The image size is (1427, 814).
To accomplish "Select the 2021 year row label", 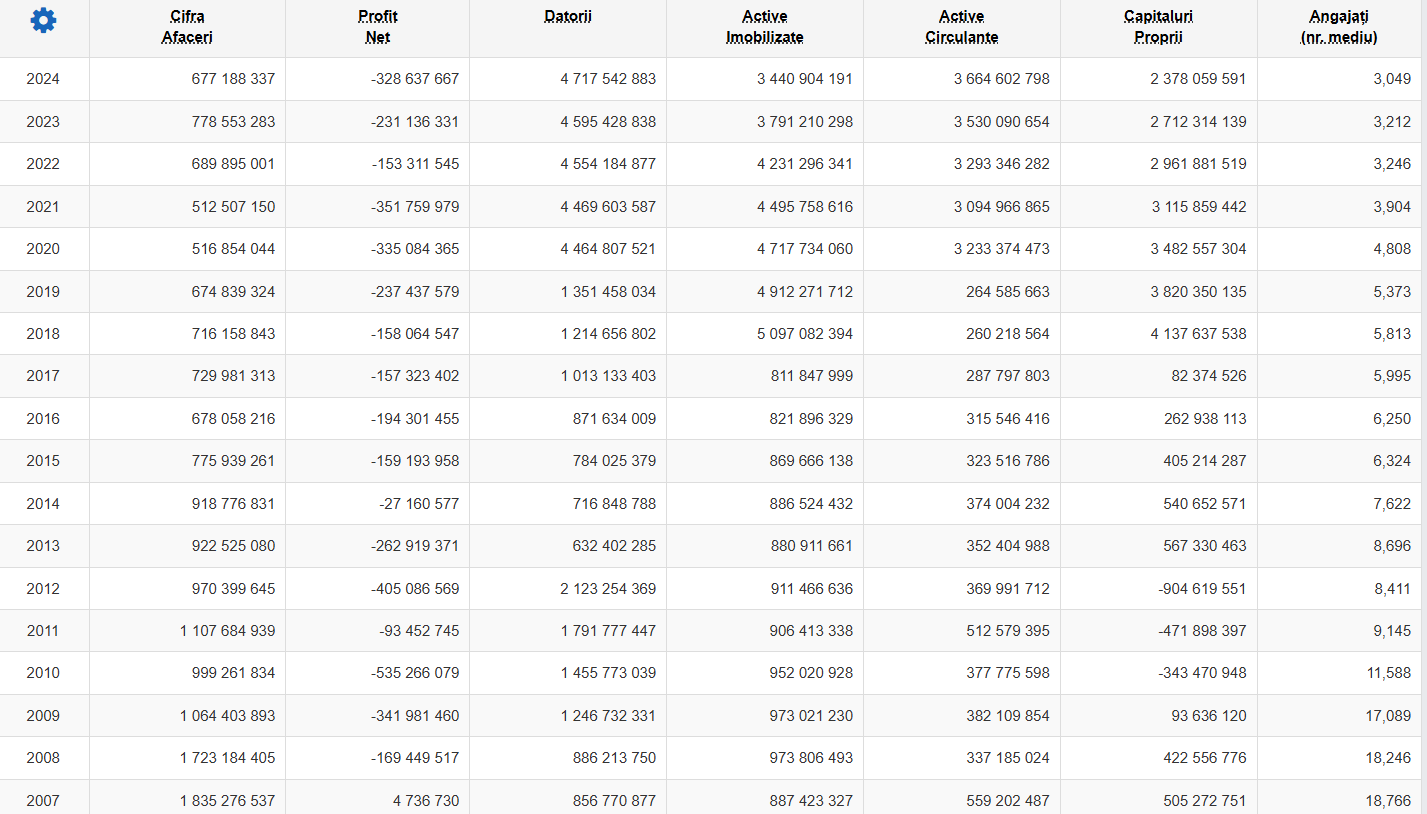I will 43,207.
